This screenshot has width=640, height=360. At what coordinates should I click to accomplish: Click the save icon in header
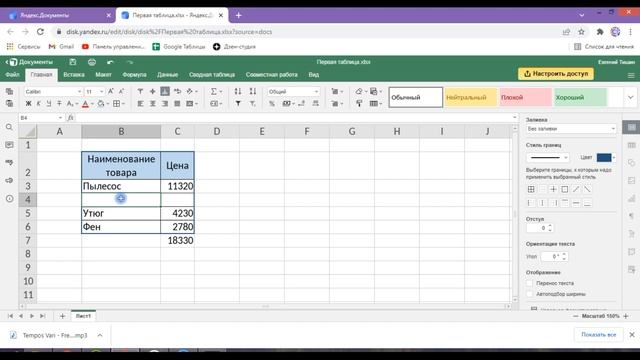[73, 62]
